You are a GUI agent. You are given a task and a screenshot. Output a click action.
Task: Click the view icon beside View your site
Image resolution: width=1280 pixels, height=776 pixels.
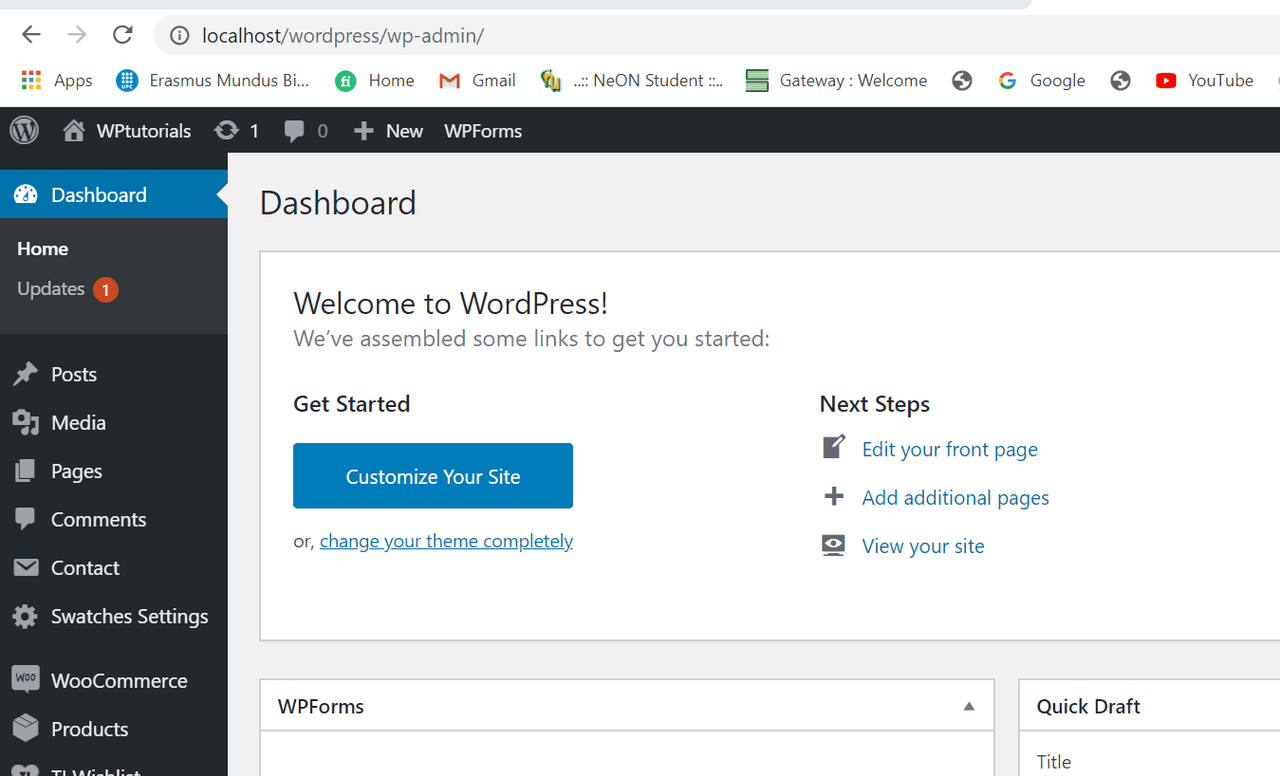coord(833,545)
